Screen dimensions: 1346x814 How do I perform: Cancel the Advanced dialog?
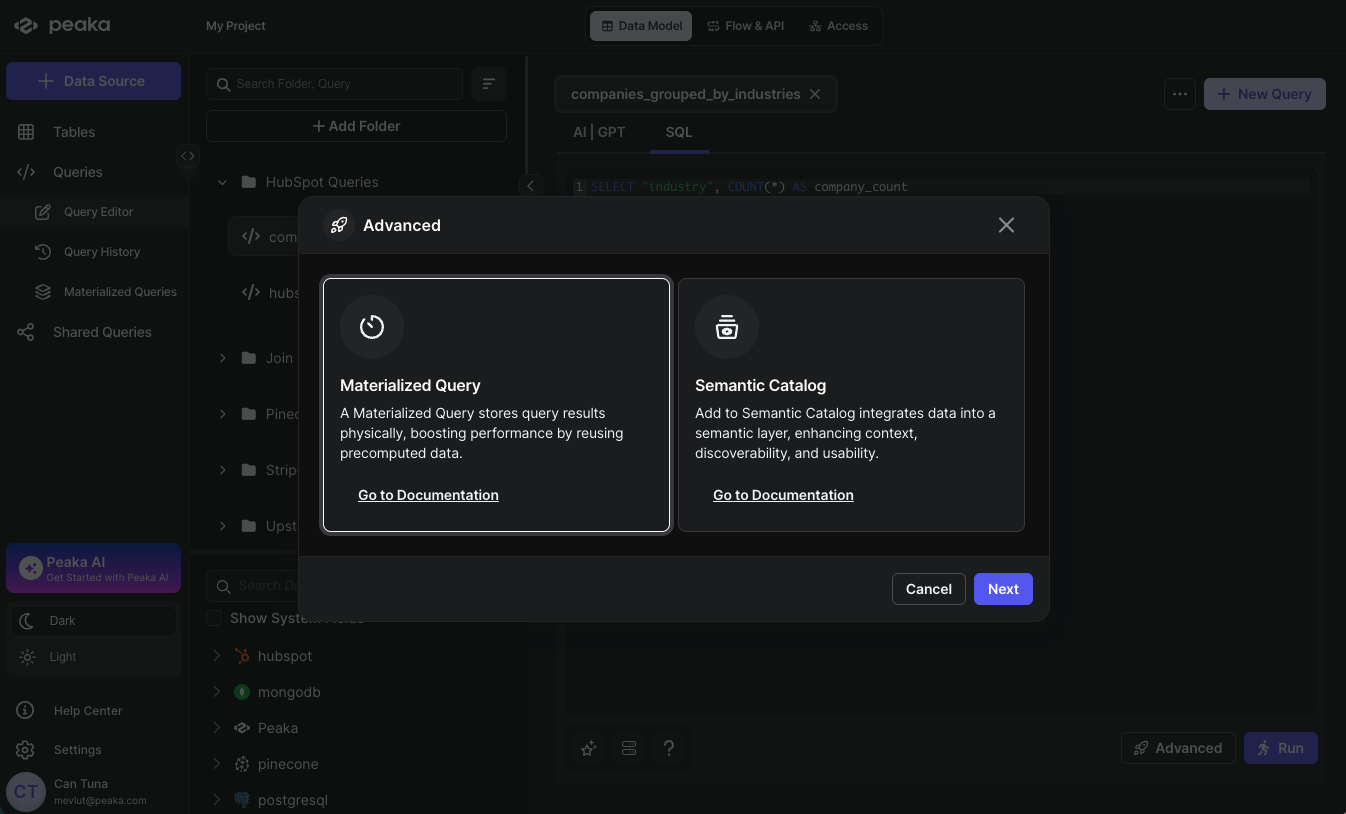point(928,589)
